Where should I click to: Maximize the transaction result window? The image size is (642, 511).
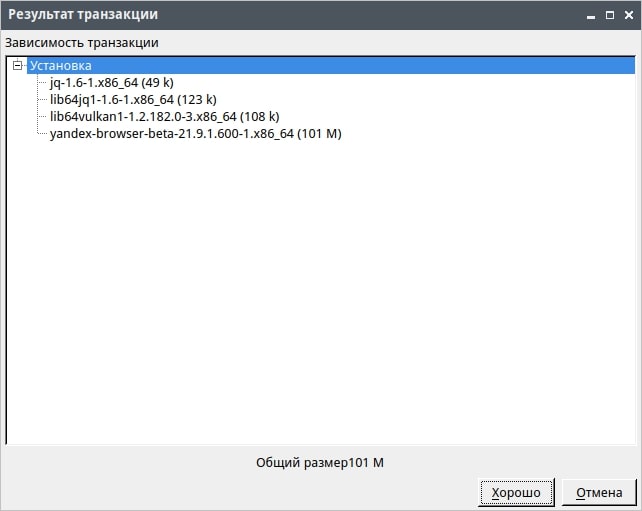[609, 16]
